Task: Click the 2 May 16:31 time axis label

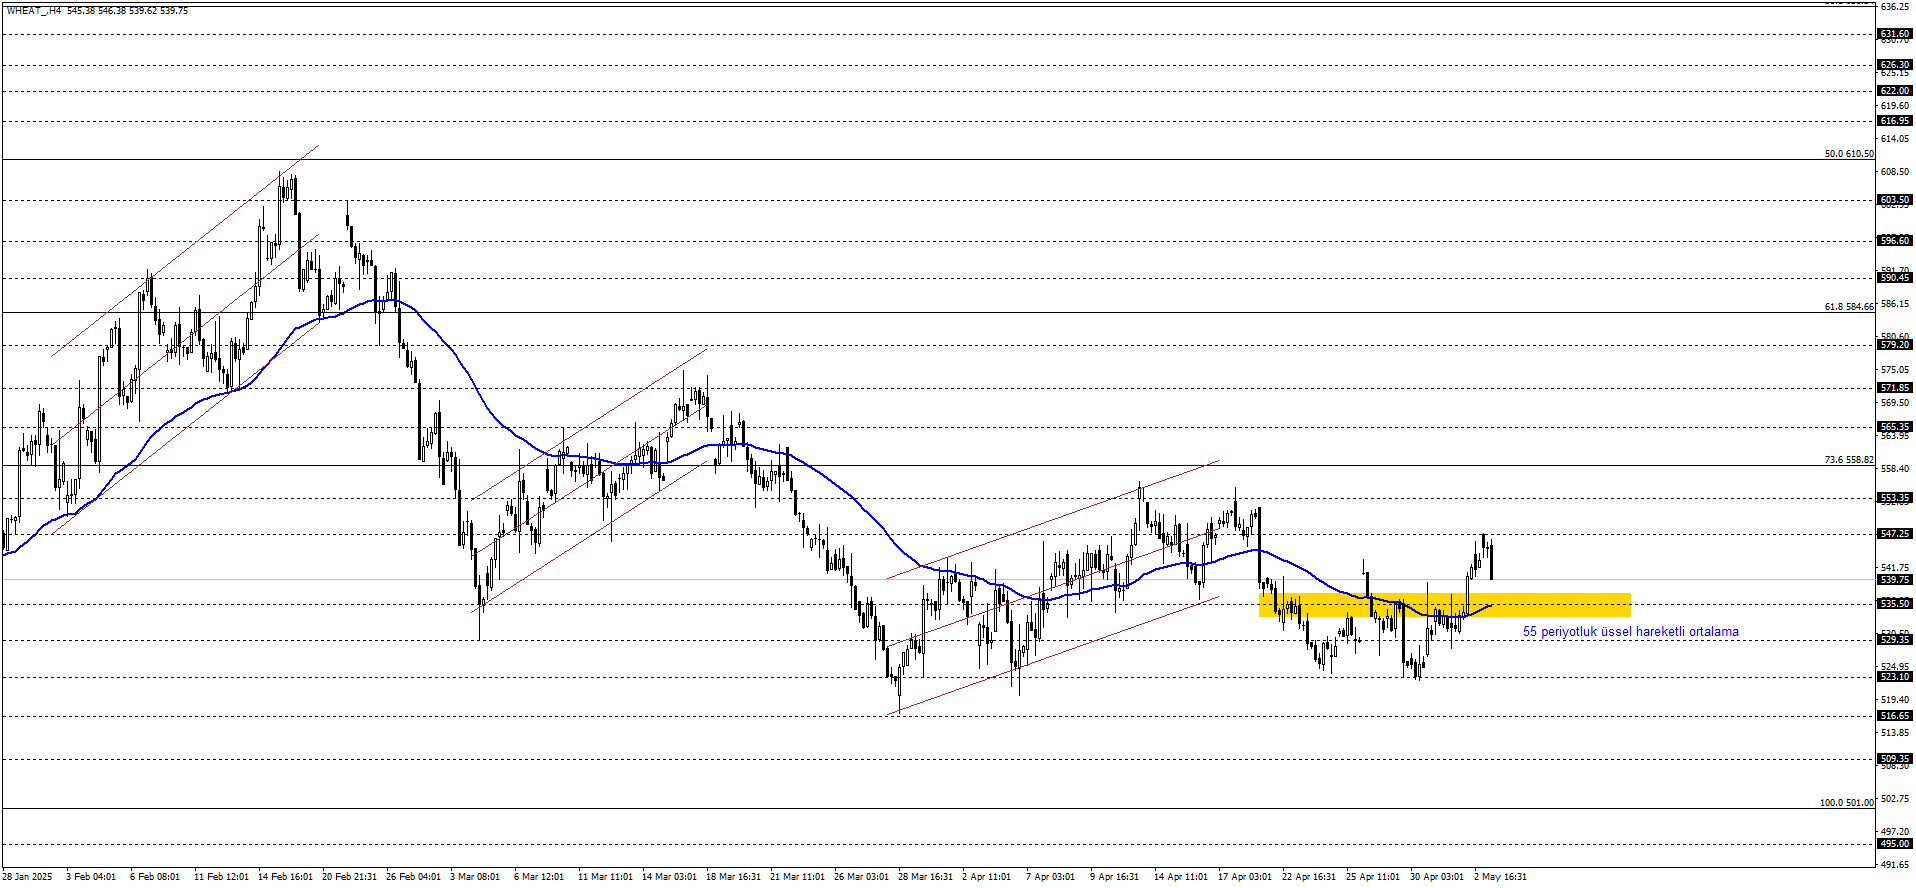Action: (1500, 877)
